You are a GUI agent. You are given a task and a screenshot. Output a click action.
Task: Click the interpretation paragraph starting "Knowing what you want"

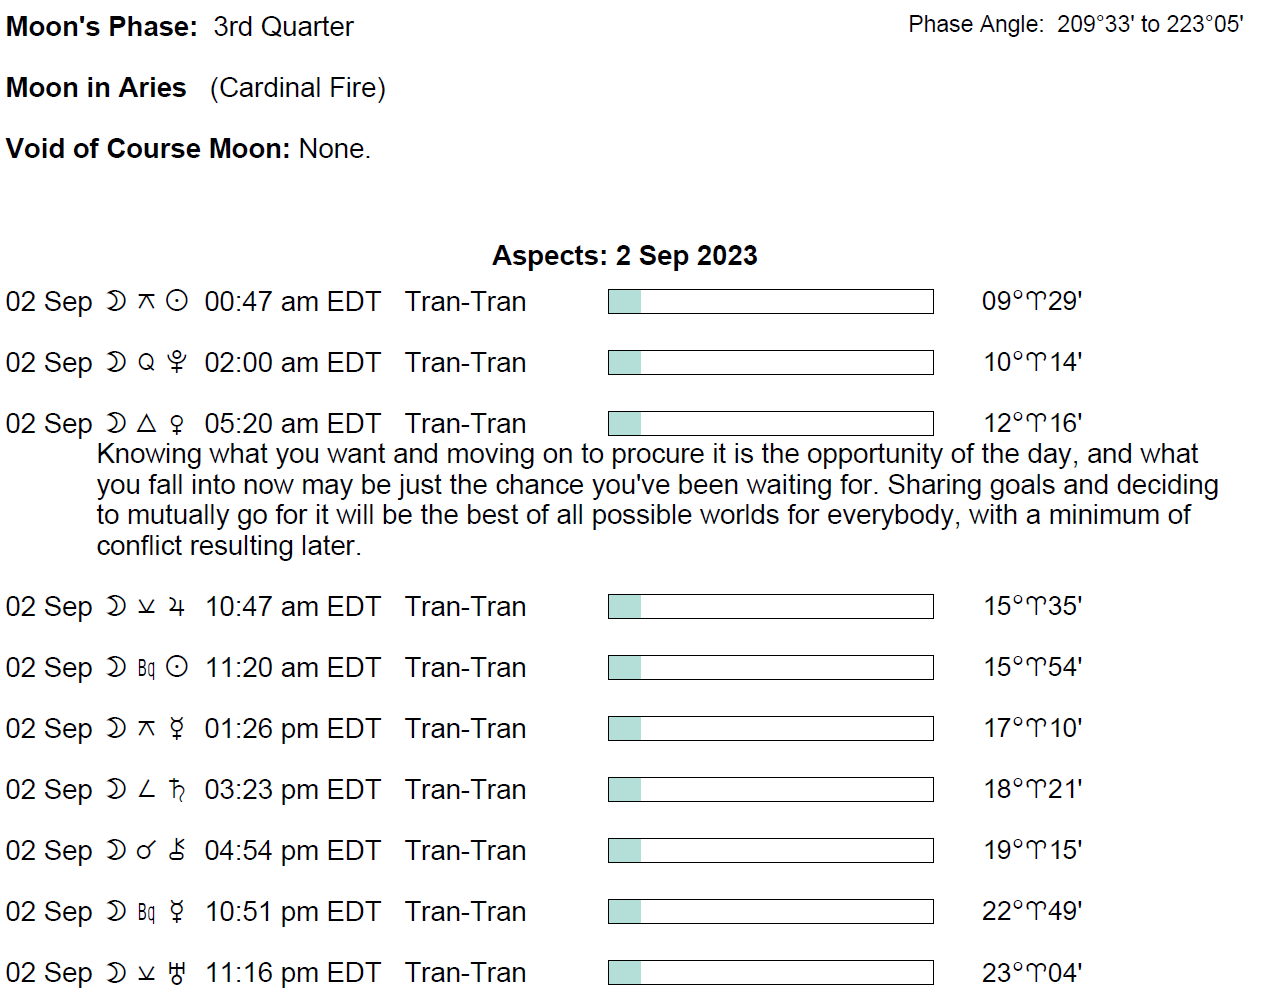[x=650, y=500]
